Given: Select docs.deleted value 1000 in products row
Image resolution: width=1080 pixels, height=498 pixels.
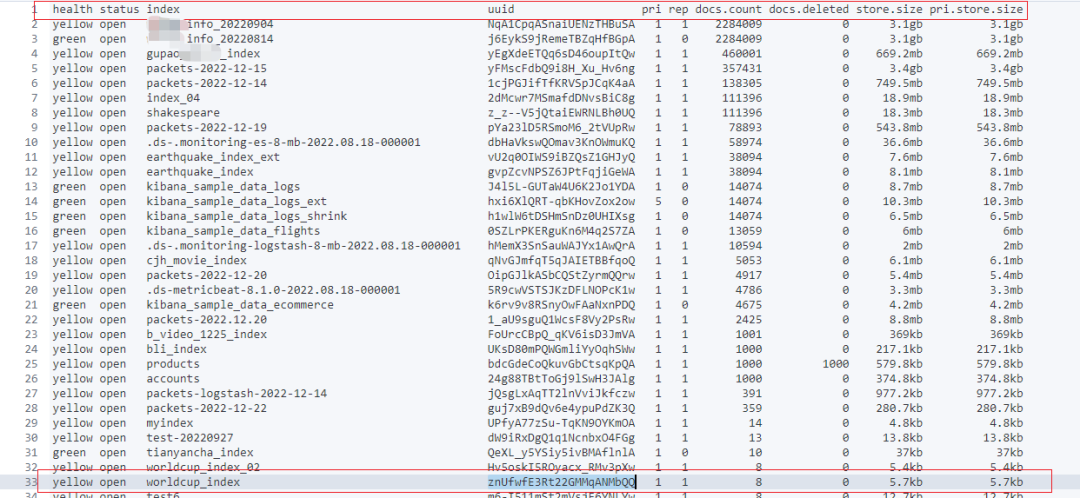Looking at the screenshot, I should [x=836, y=364].
